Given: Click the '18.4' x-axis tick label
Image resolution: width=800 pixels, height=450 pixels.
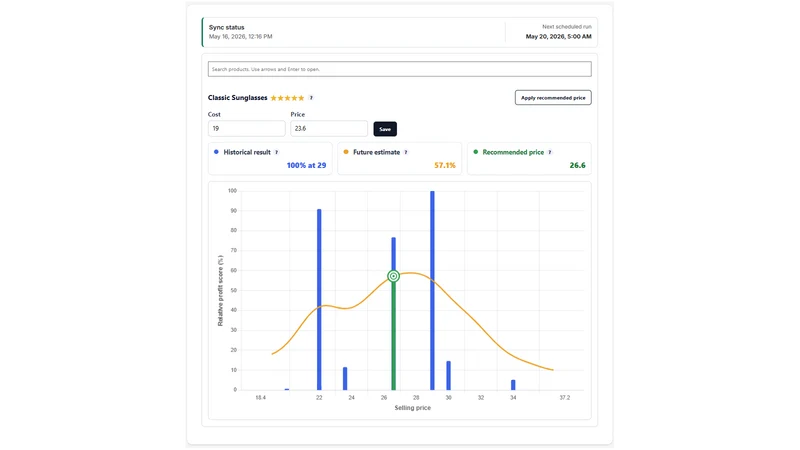Looking at the screenshot, I should [x=261, y=397].
